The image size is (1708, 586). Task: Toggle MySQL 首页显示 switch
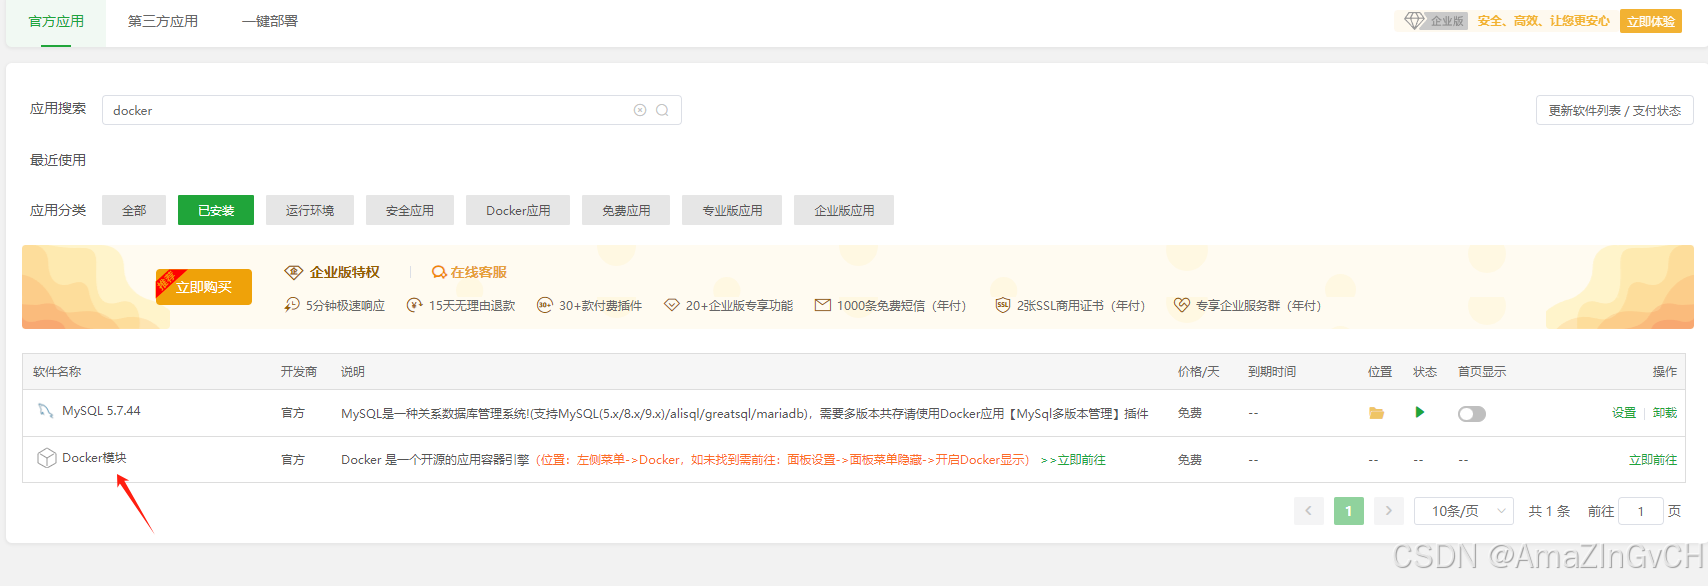coord(1472,413)
